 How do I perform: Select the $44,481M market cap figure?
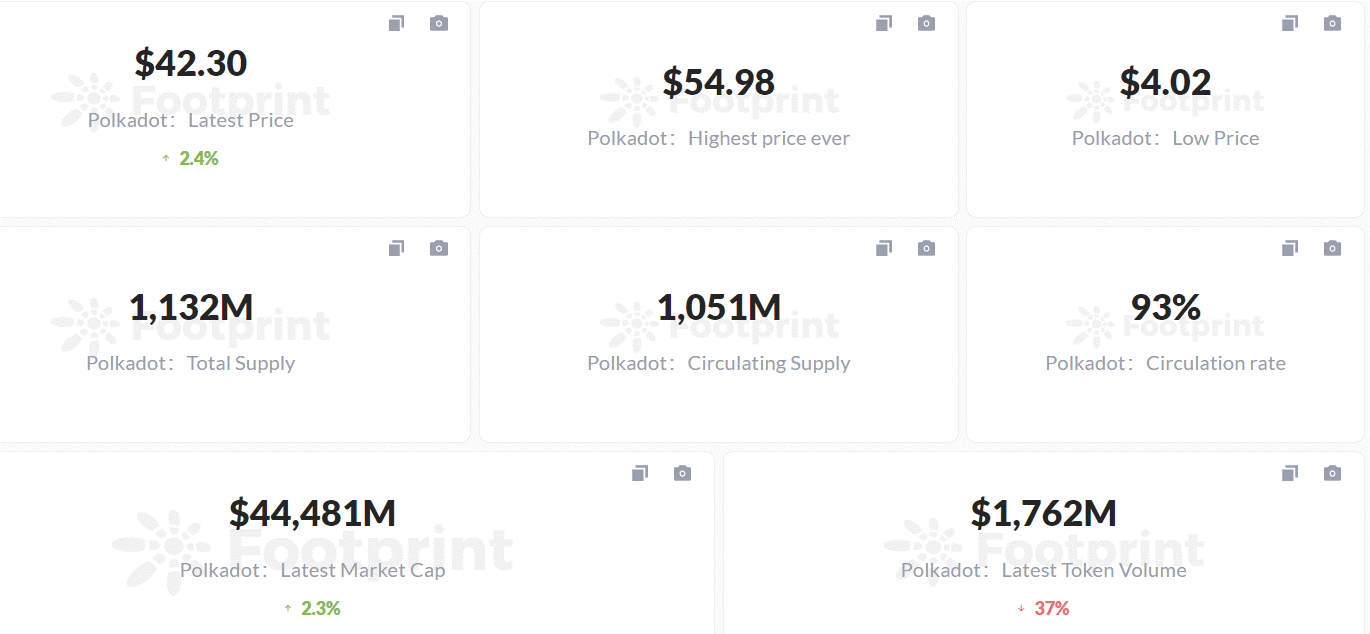pos(312,514)
